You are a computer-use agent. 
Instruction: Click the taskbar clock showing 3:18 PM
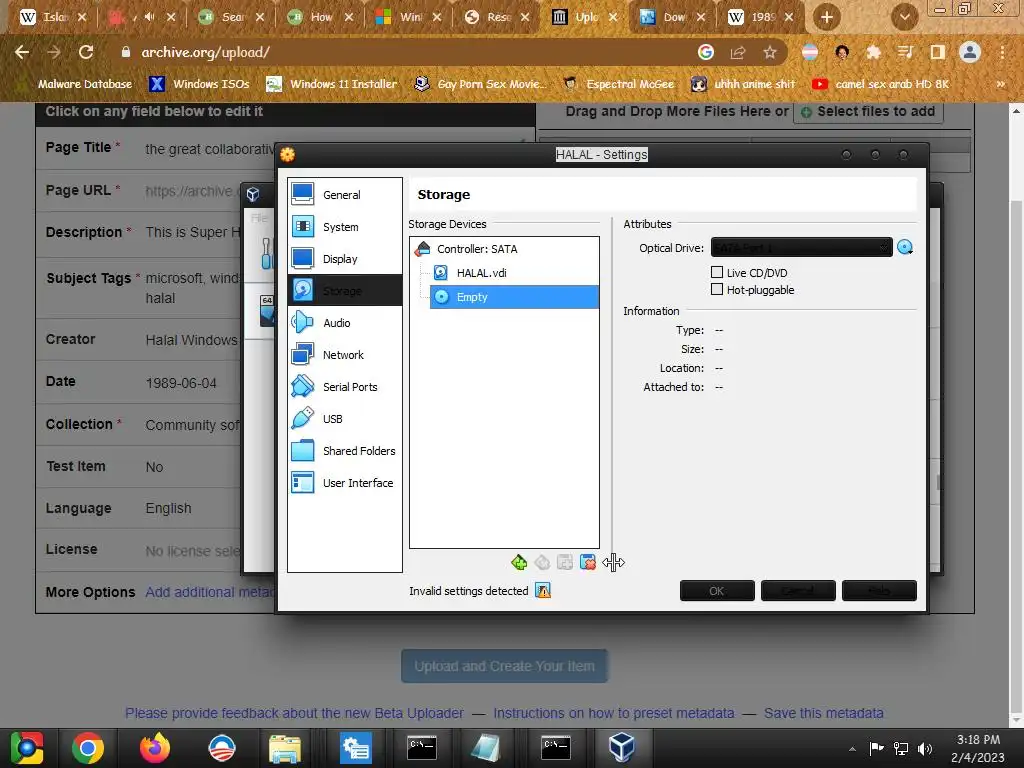click(978, 748)
